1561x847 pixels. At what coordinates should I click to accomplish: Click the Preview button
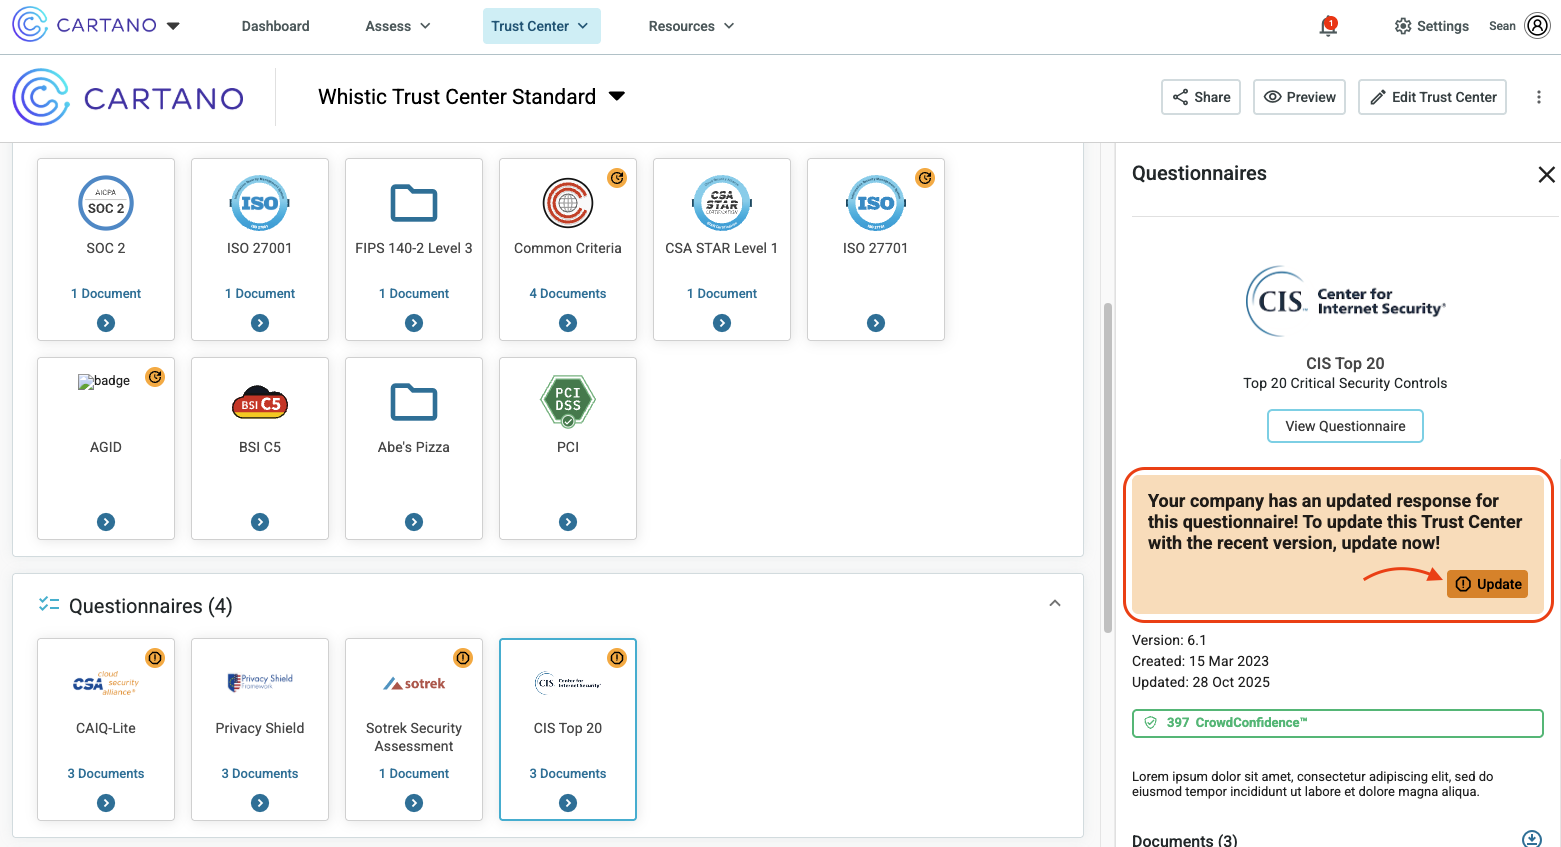(1299, 97)
